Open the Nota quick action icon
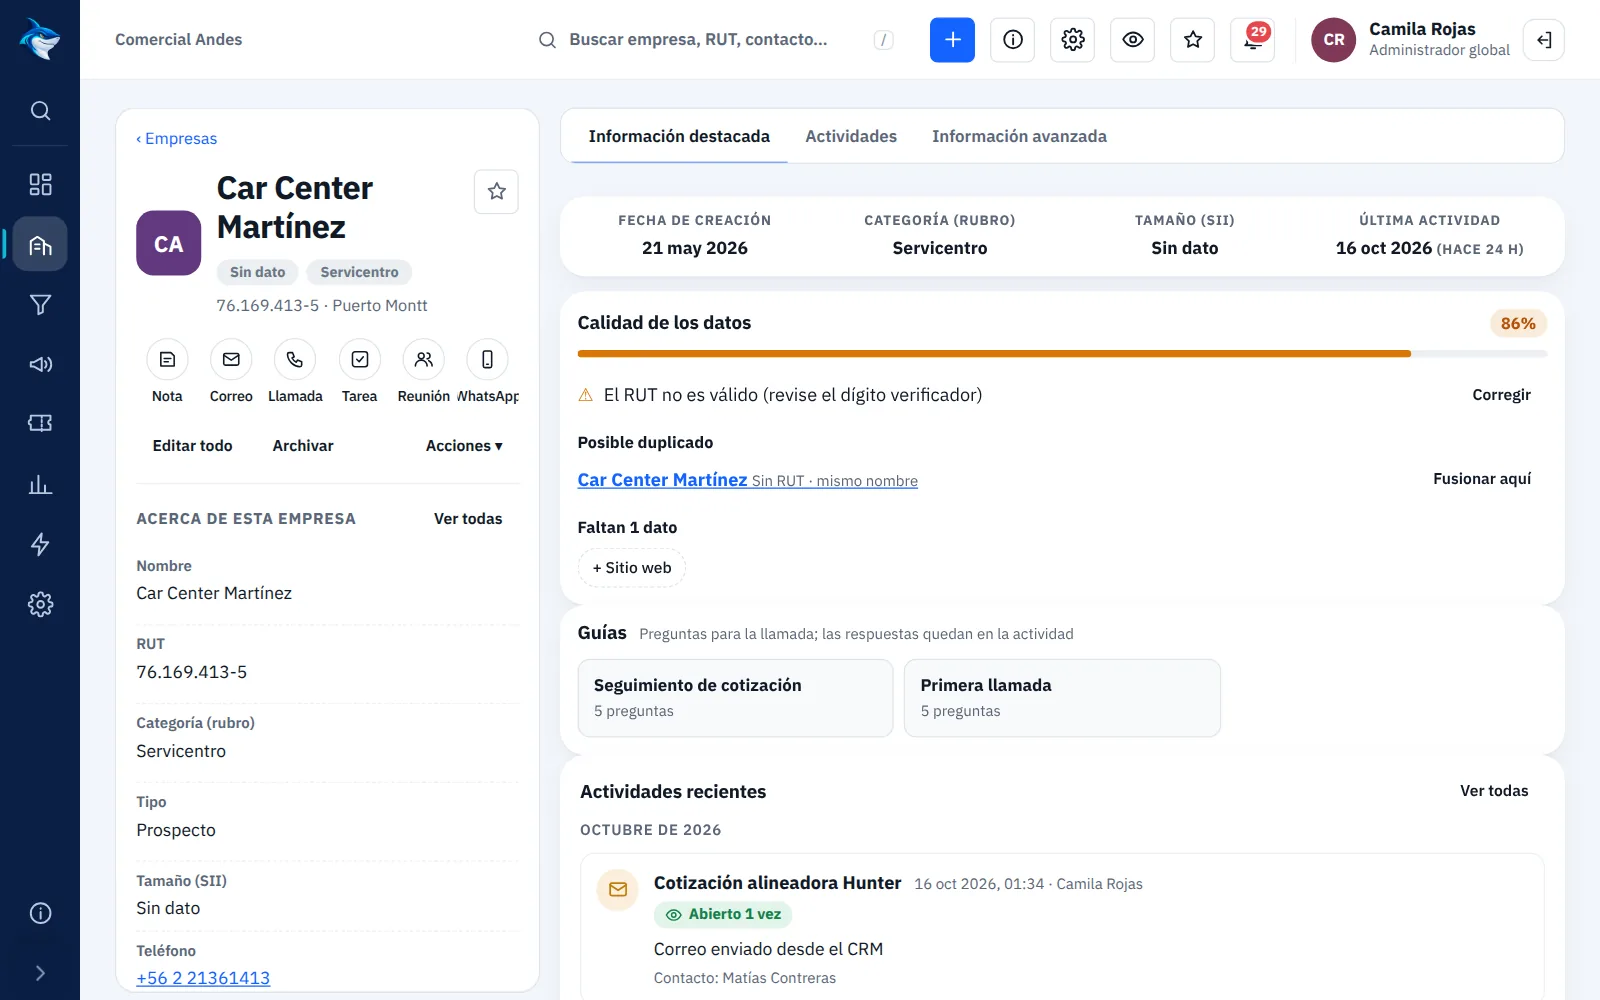Viewport: 1600px width, 1000px height. click(x=167, y=360)
